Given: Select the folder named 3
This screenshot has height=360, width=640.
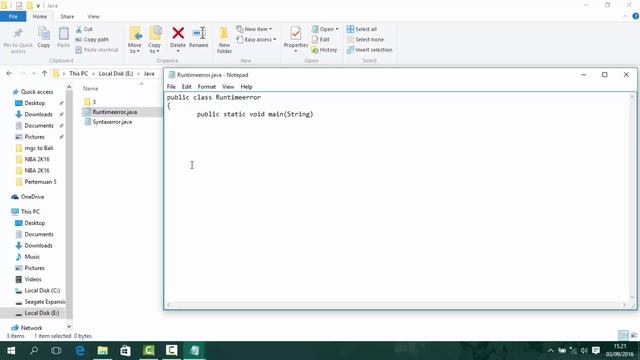Looking at the screenshot, I should 90,102.
